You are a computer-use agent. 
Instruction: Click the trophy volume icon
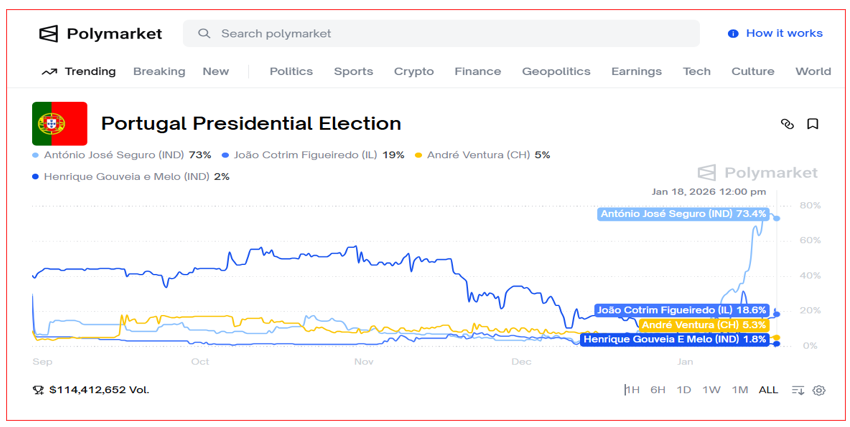click(x=38, y=390)
